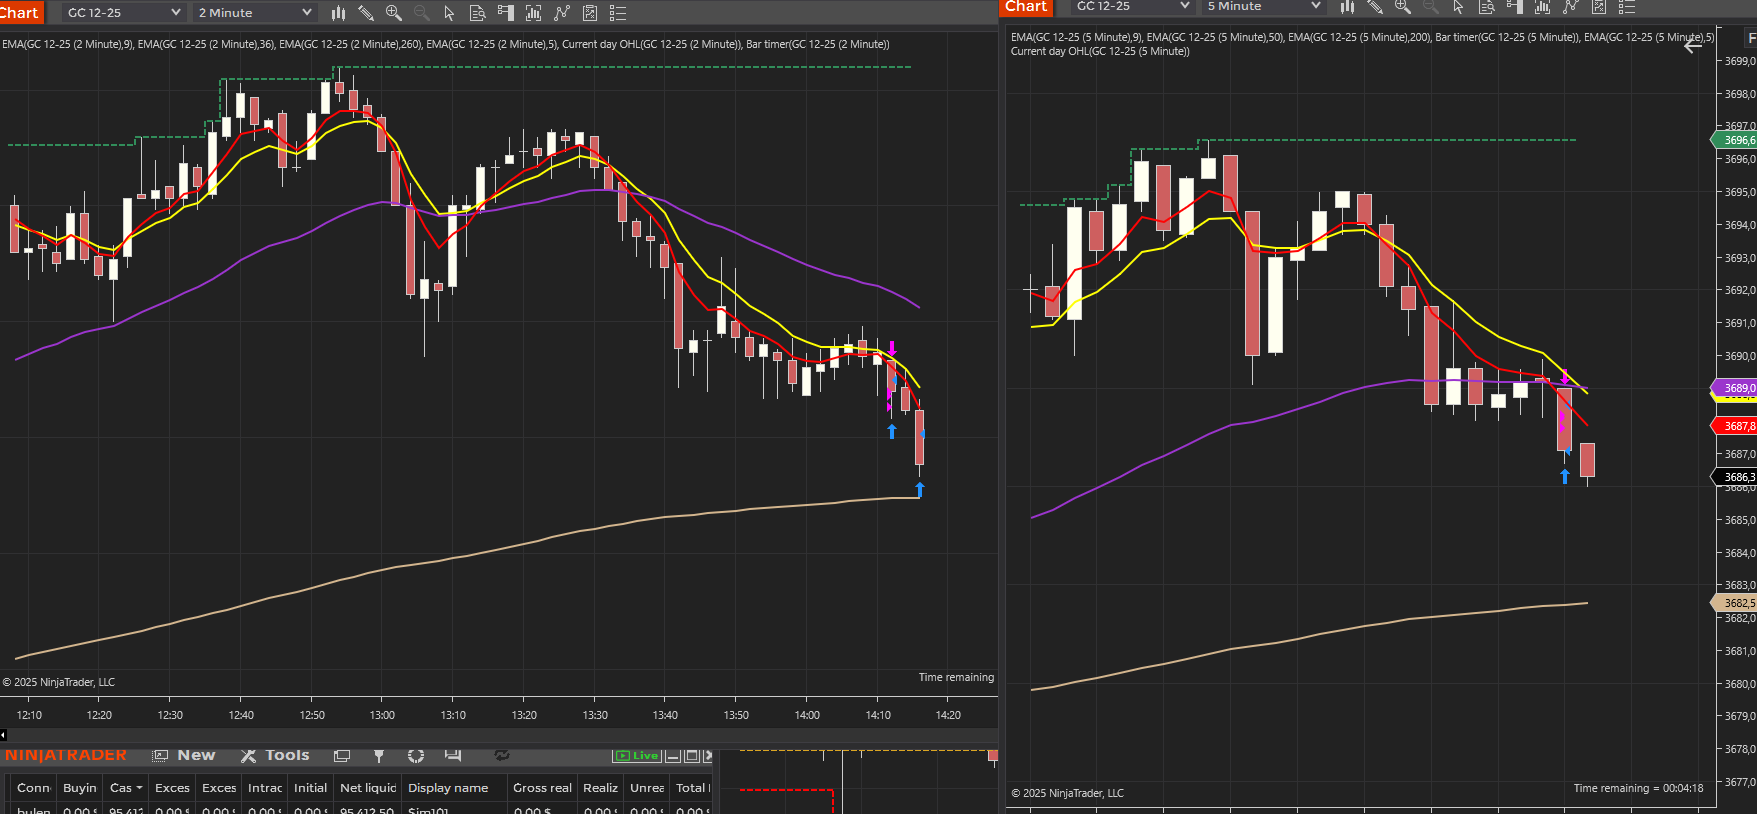
Task: Open properties list icon in 5 Minute chart
Action: (1627, 7)
